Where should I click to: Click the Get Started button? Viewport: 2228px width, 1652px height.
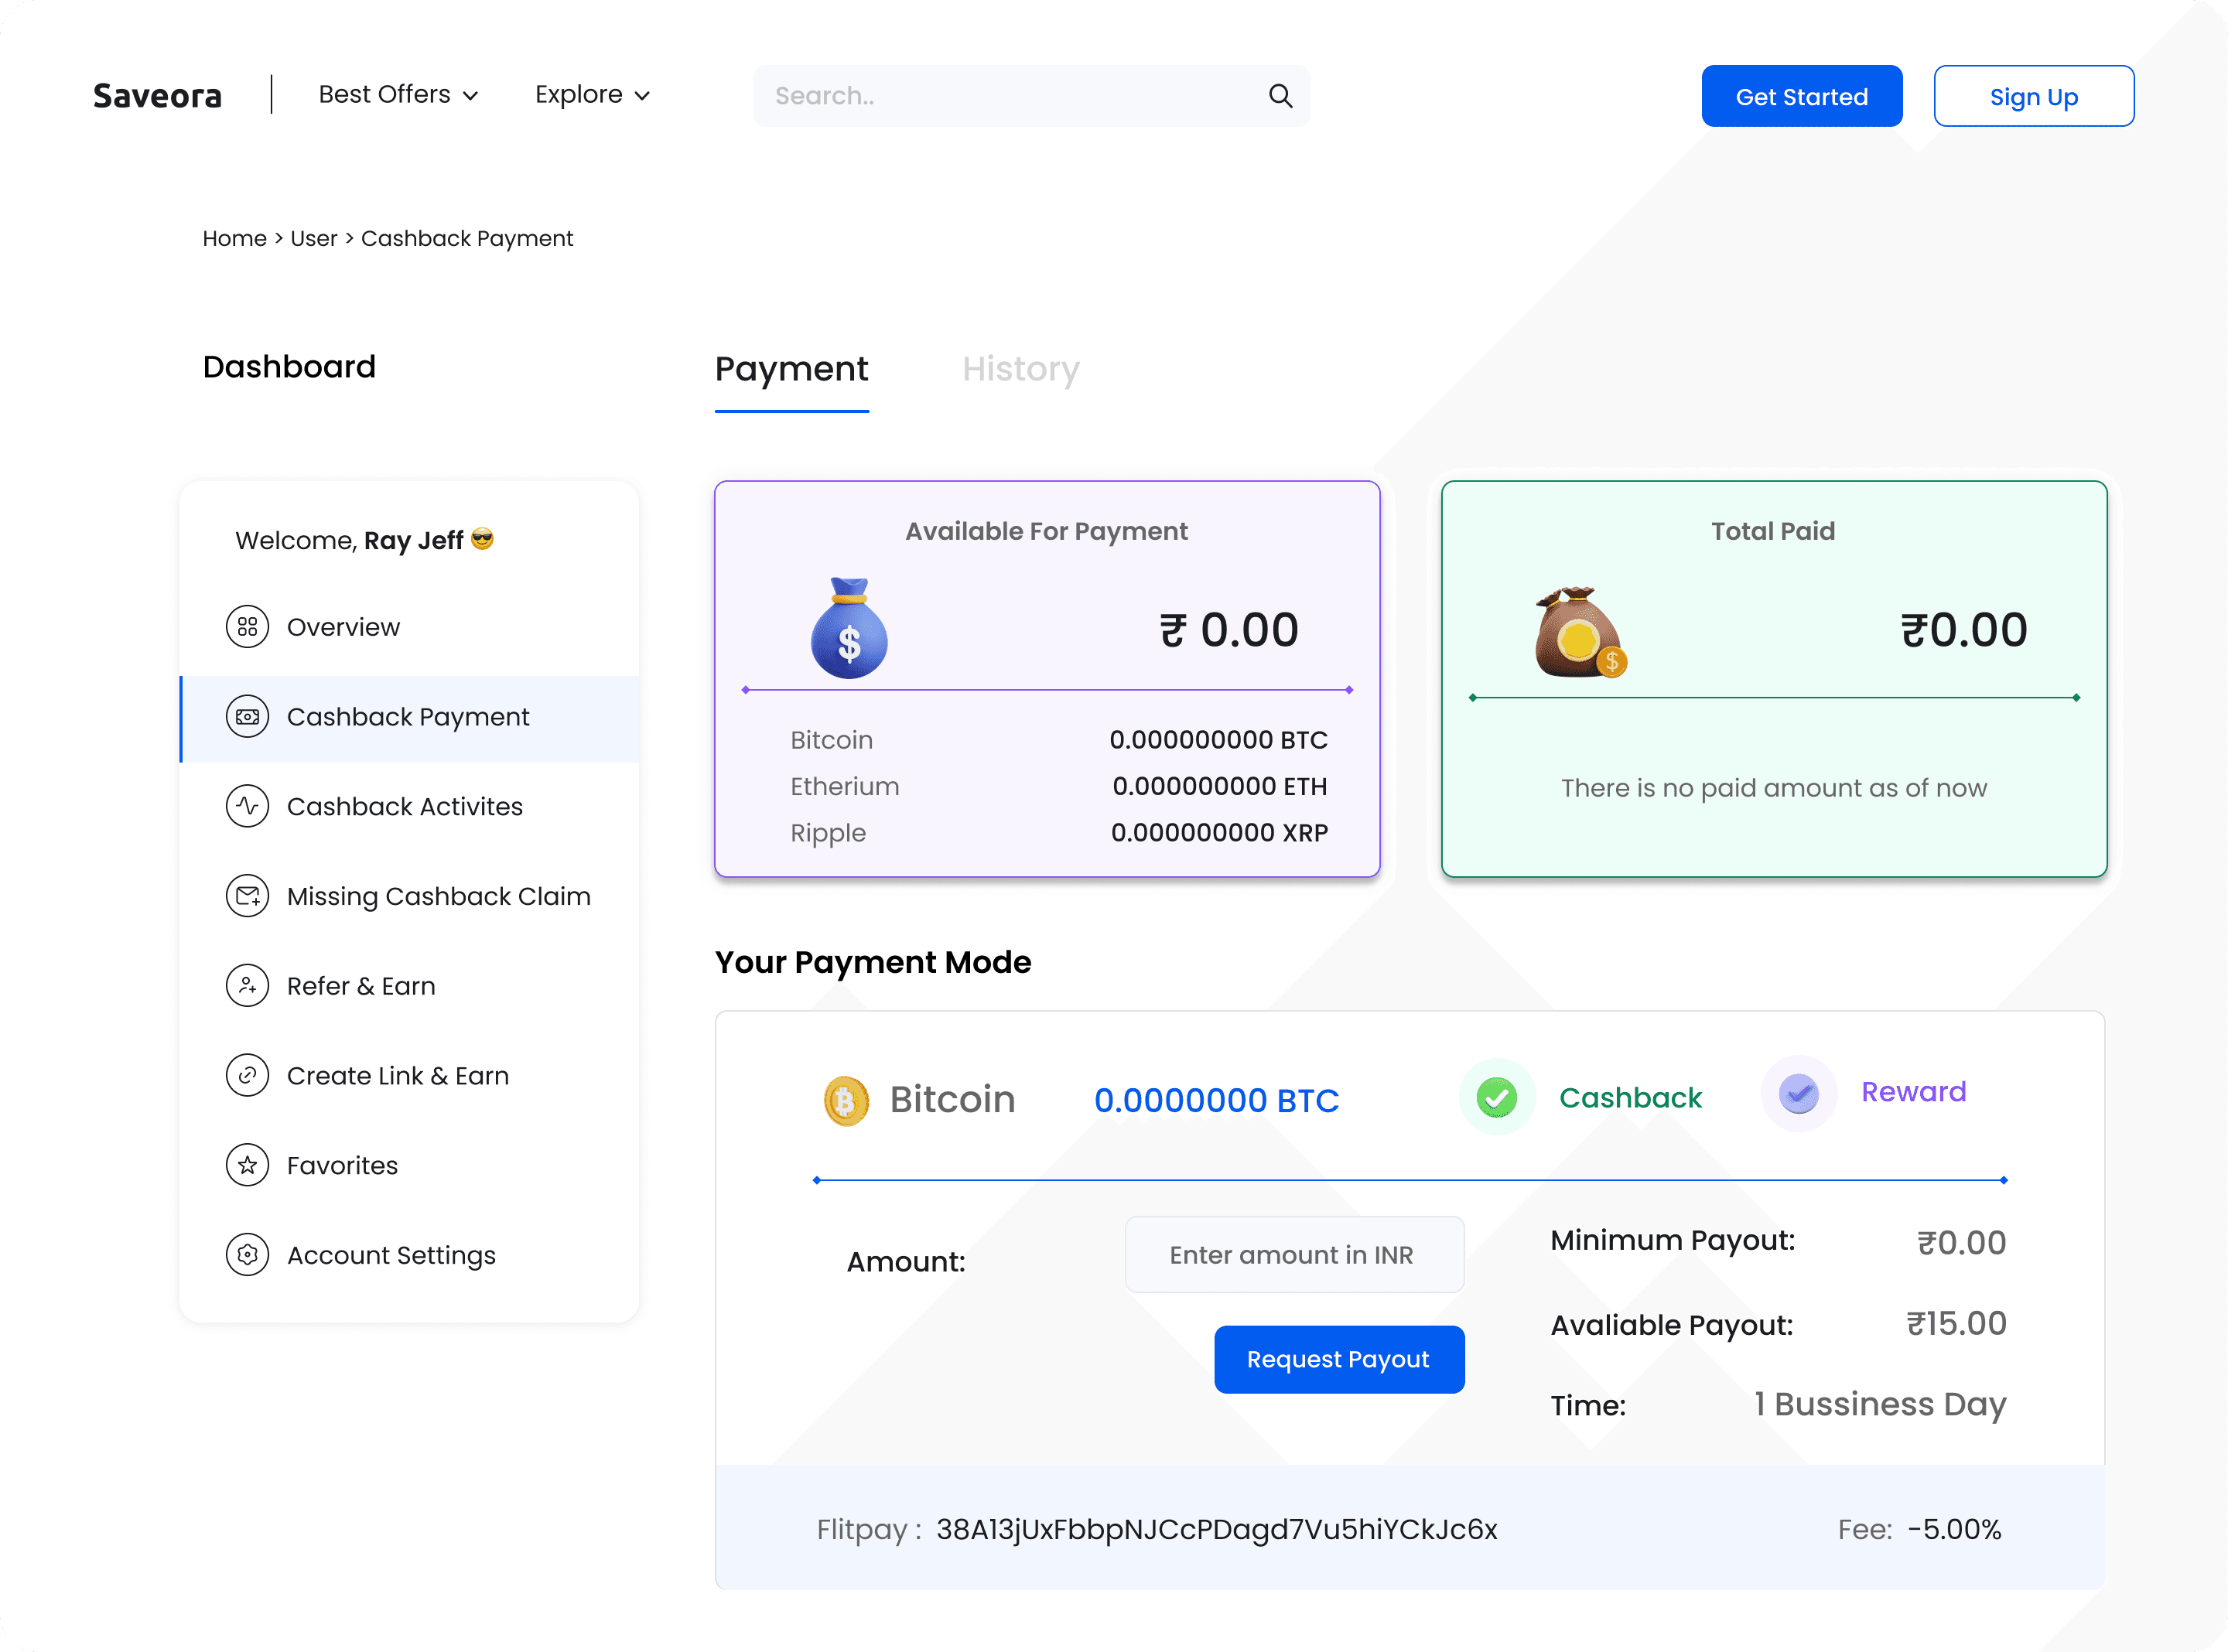tap(1801, 97)
